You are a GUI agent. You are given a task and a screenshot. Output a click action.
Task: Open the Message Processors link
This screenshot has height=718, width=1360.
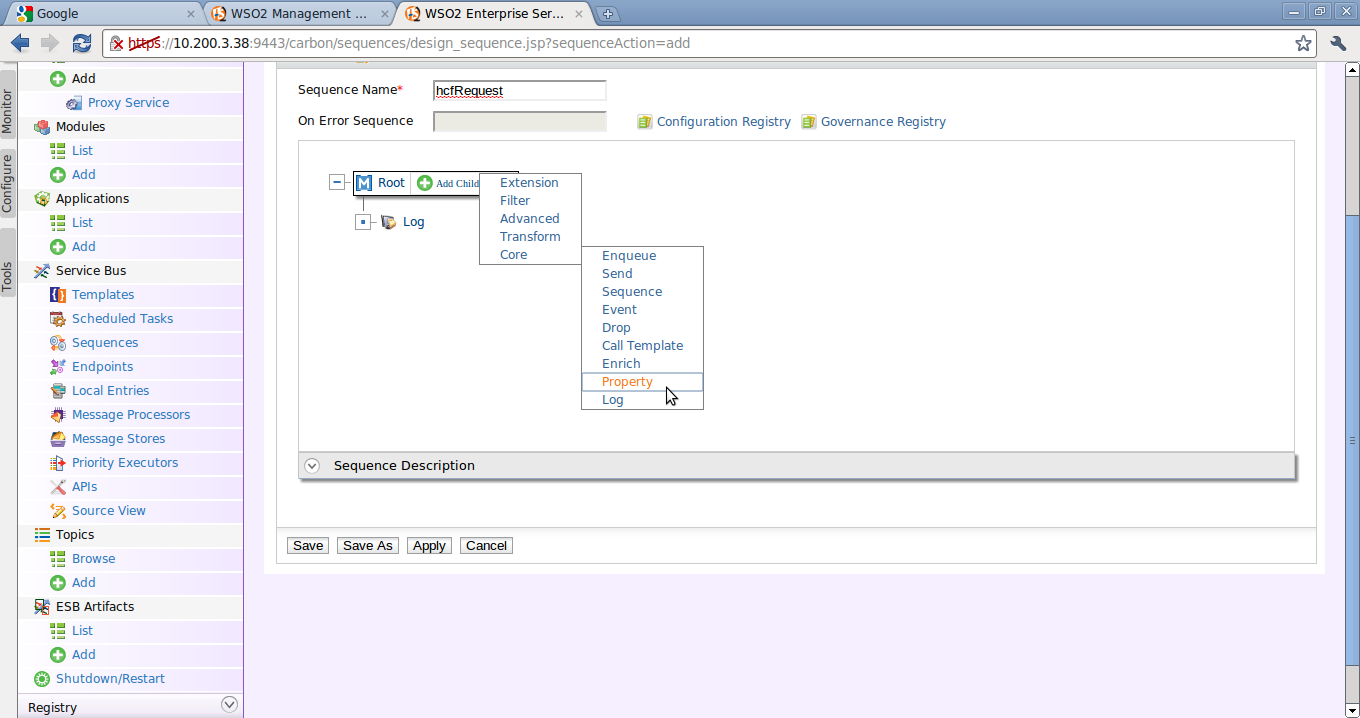pyautogui.click(x=131, y=415)
